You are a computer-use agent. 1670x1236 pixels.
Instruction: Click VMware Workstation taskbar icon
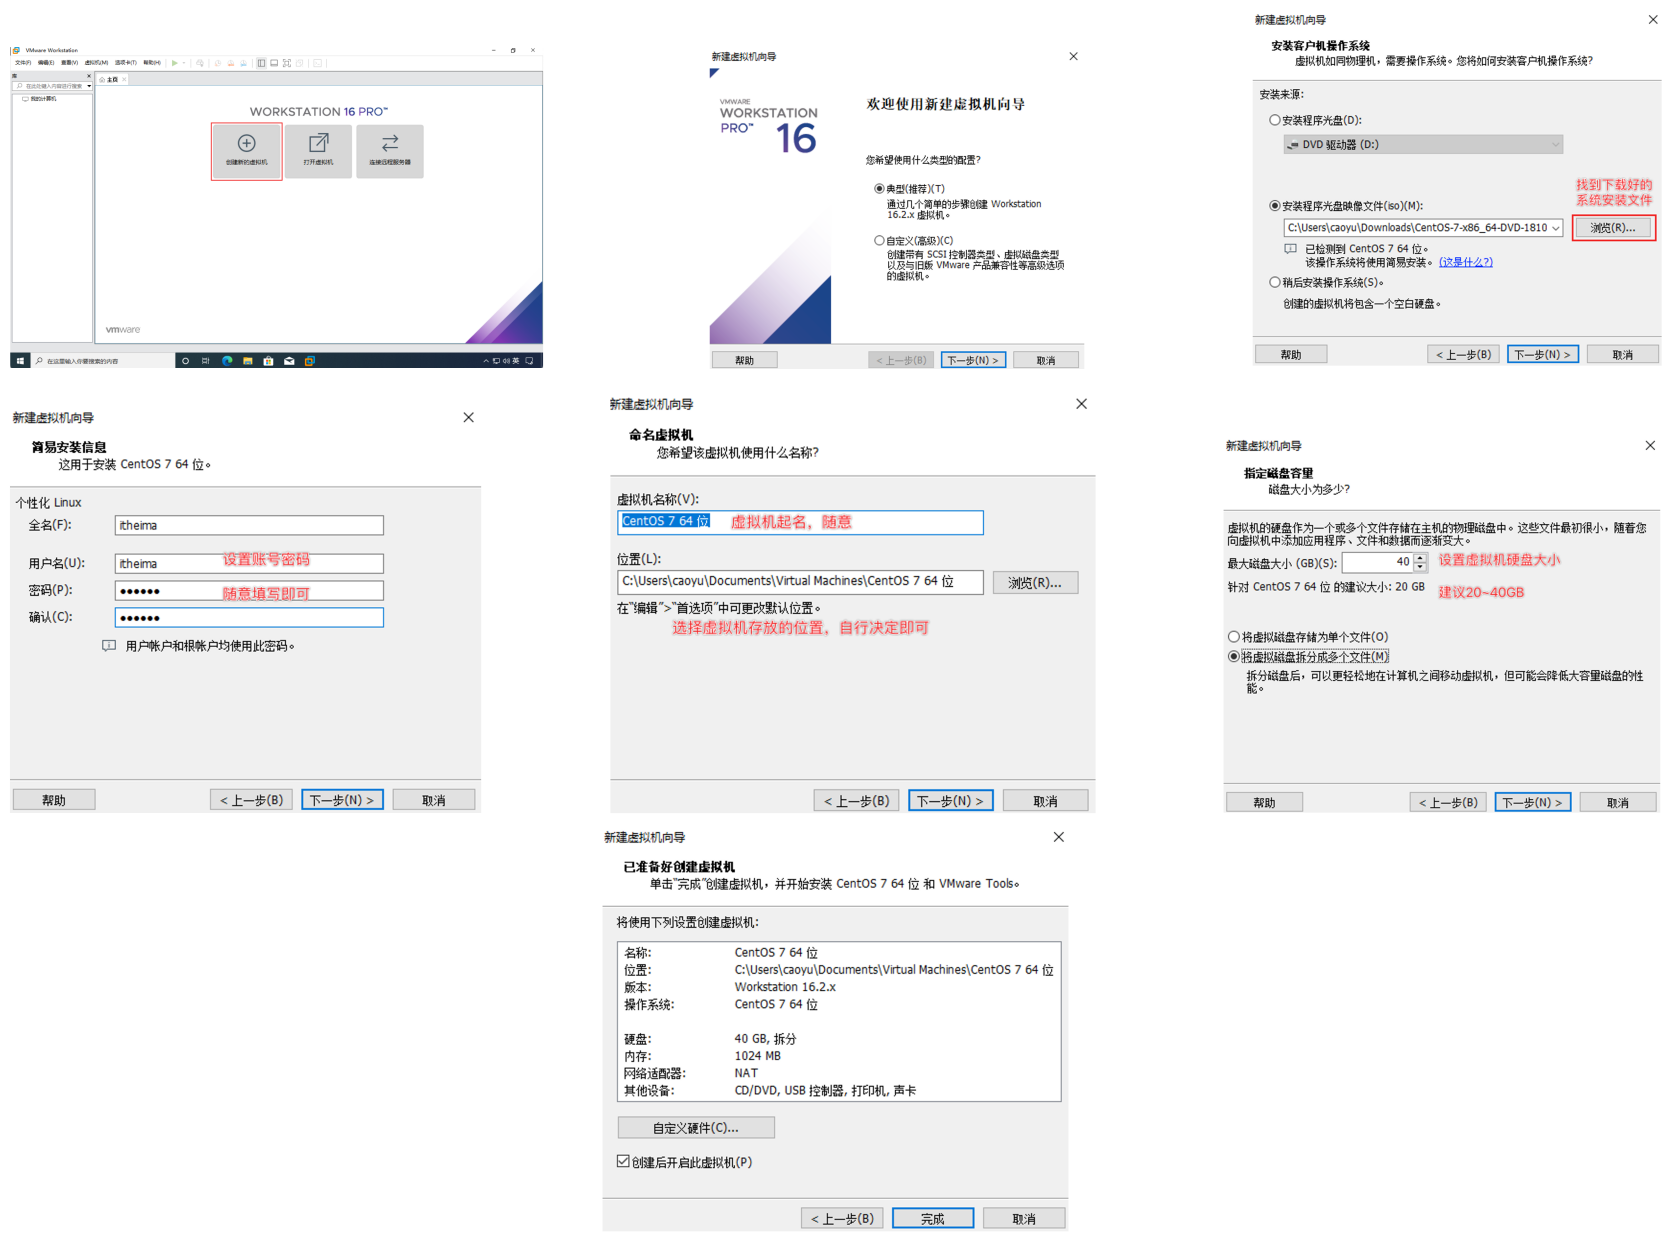coord(310,361)
